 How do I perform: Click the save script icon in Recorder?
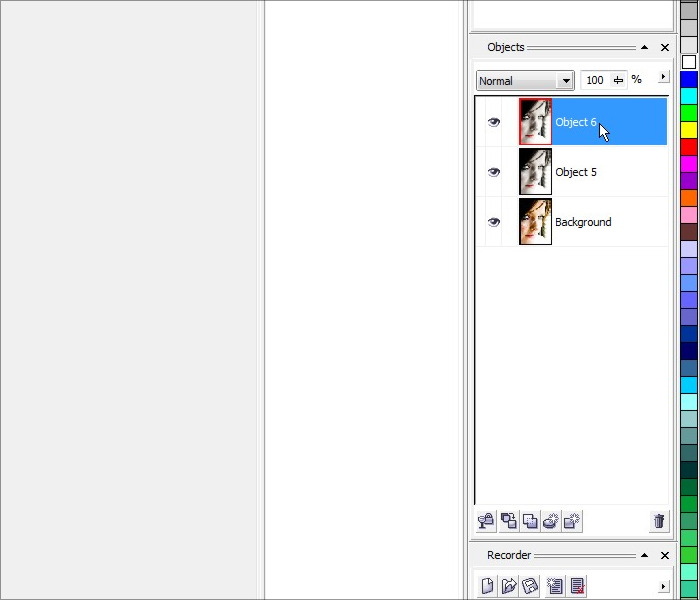[530, 586]
